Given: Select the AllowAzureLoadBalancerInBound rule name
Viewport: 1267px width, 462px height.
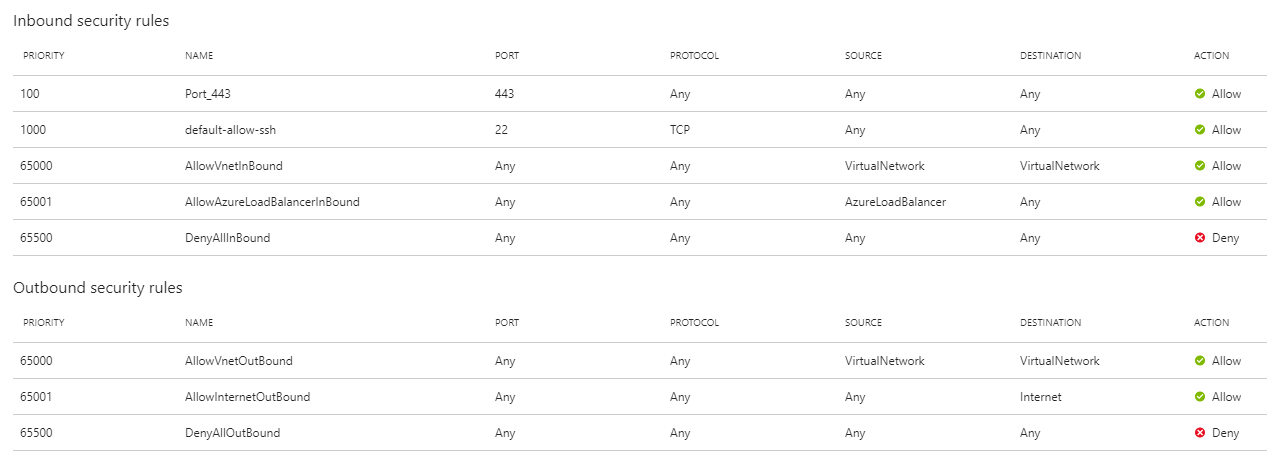Looking at the screenshot, I should [272, 202].
